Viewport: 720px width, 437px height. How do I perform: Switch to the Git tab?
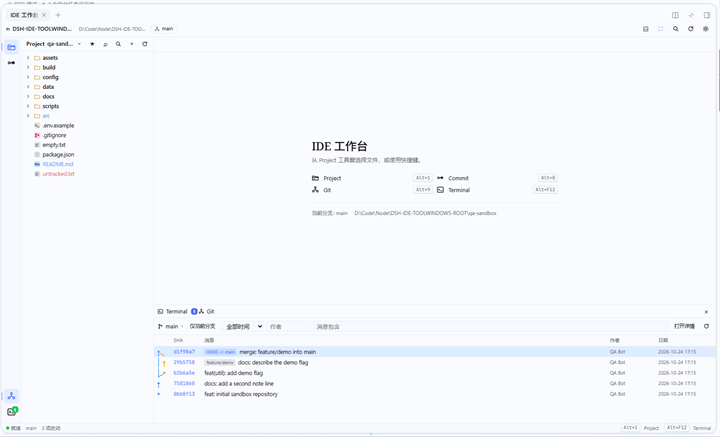coord(207,312)
